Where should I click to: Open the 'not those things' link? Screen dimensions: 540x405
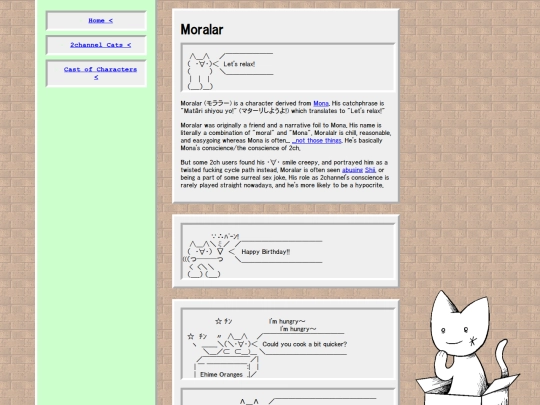pyautogui.click(x=317, y=141)
